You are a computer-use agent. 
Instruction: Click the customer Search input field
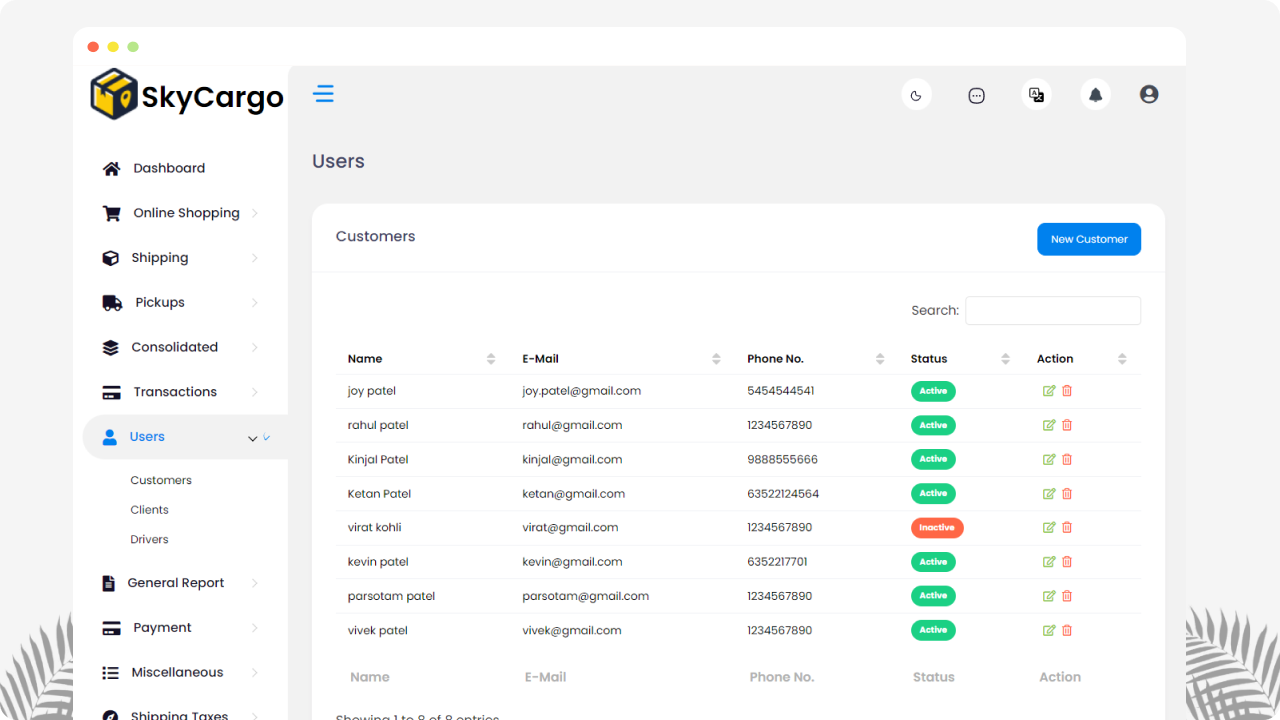click(1052, 311)
